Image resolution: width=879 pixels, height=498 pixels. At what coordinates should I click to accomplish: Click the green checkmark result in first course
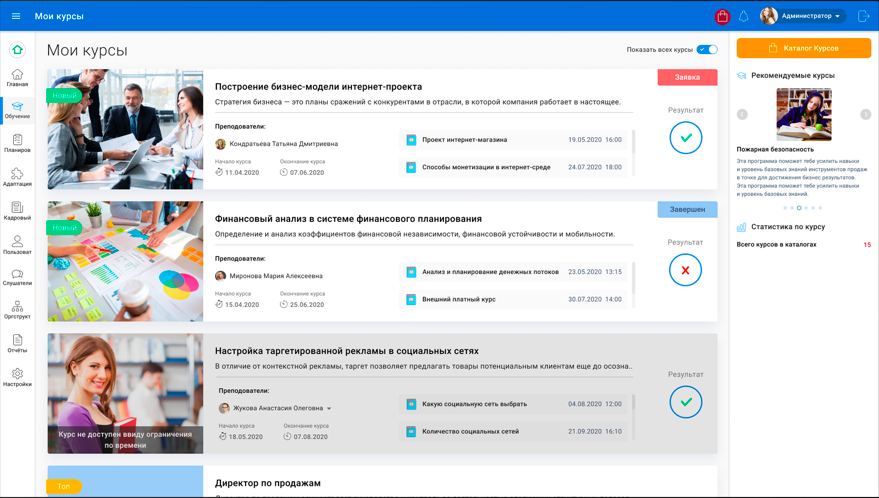[x=686, y=137]
